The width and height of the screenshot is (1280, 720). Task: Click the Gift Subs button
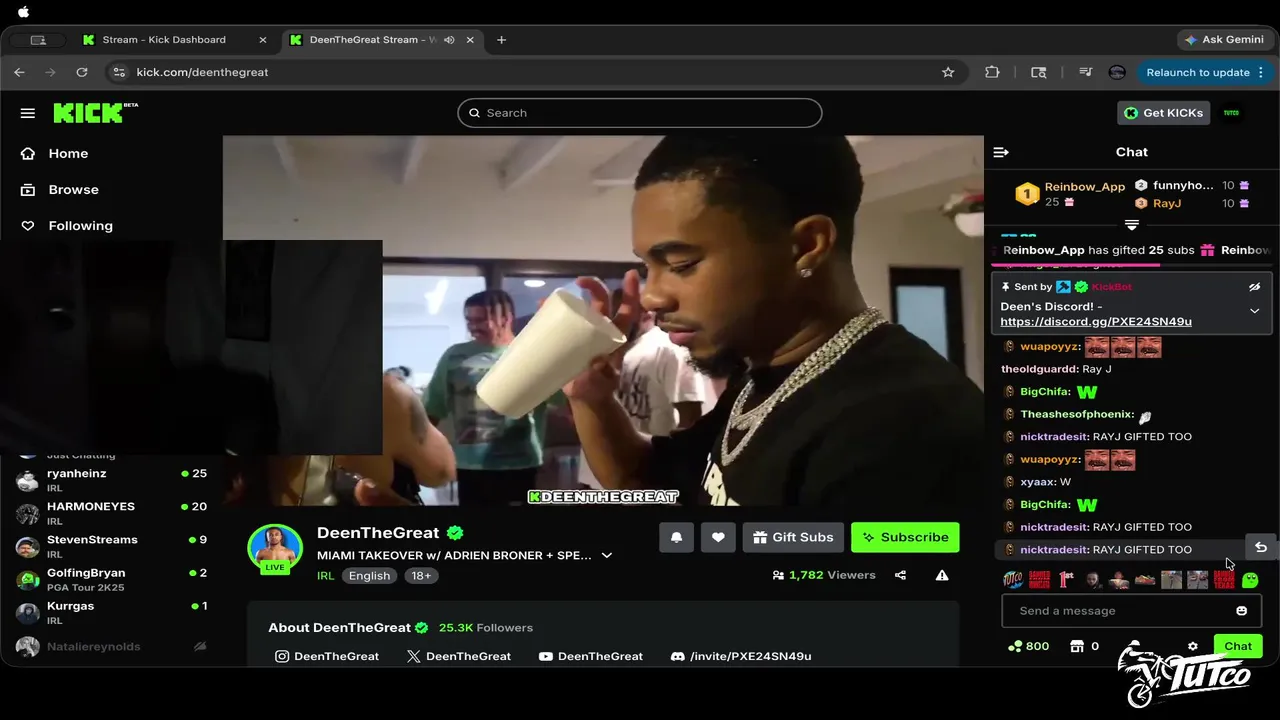click(x=793, y=537)
